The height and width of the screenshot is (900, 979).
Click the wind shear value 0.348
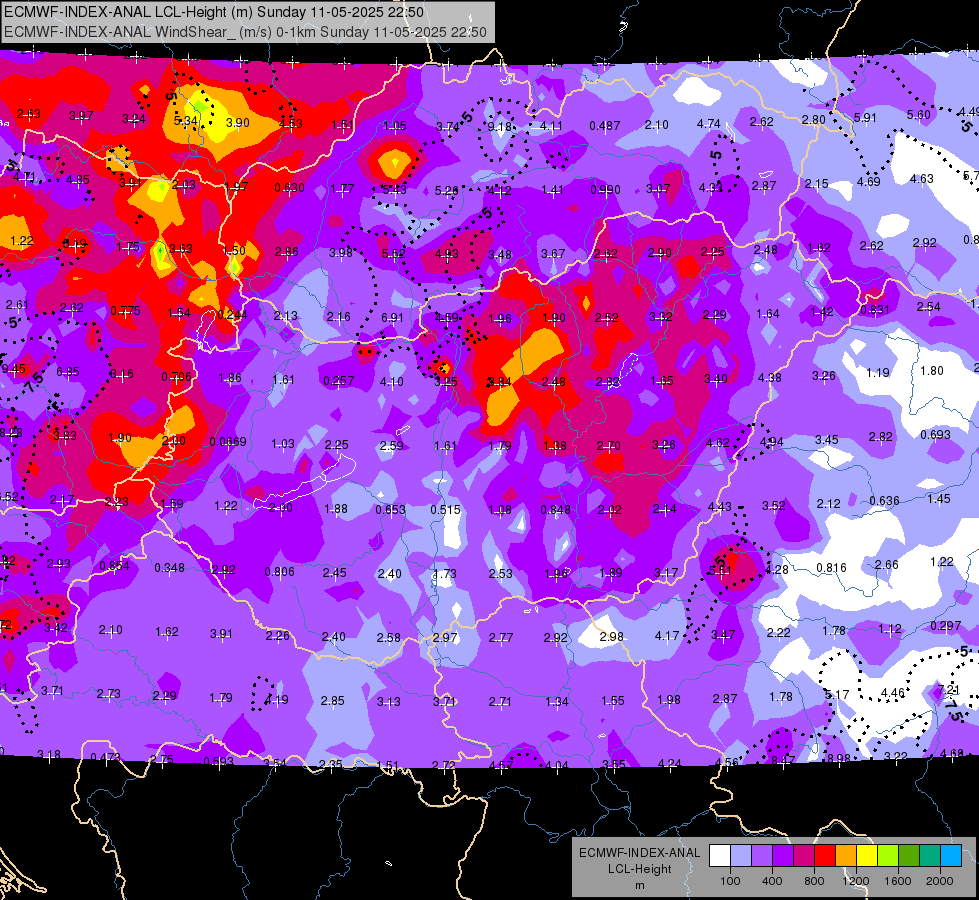point(169,568)
